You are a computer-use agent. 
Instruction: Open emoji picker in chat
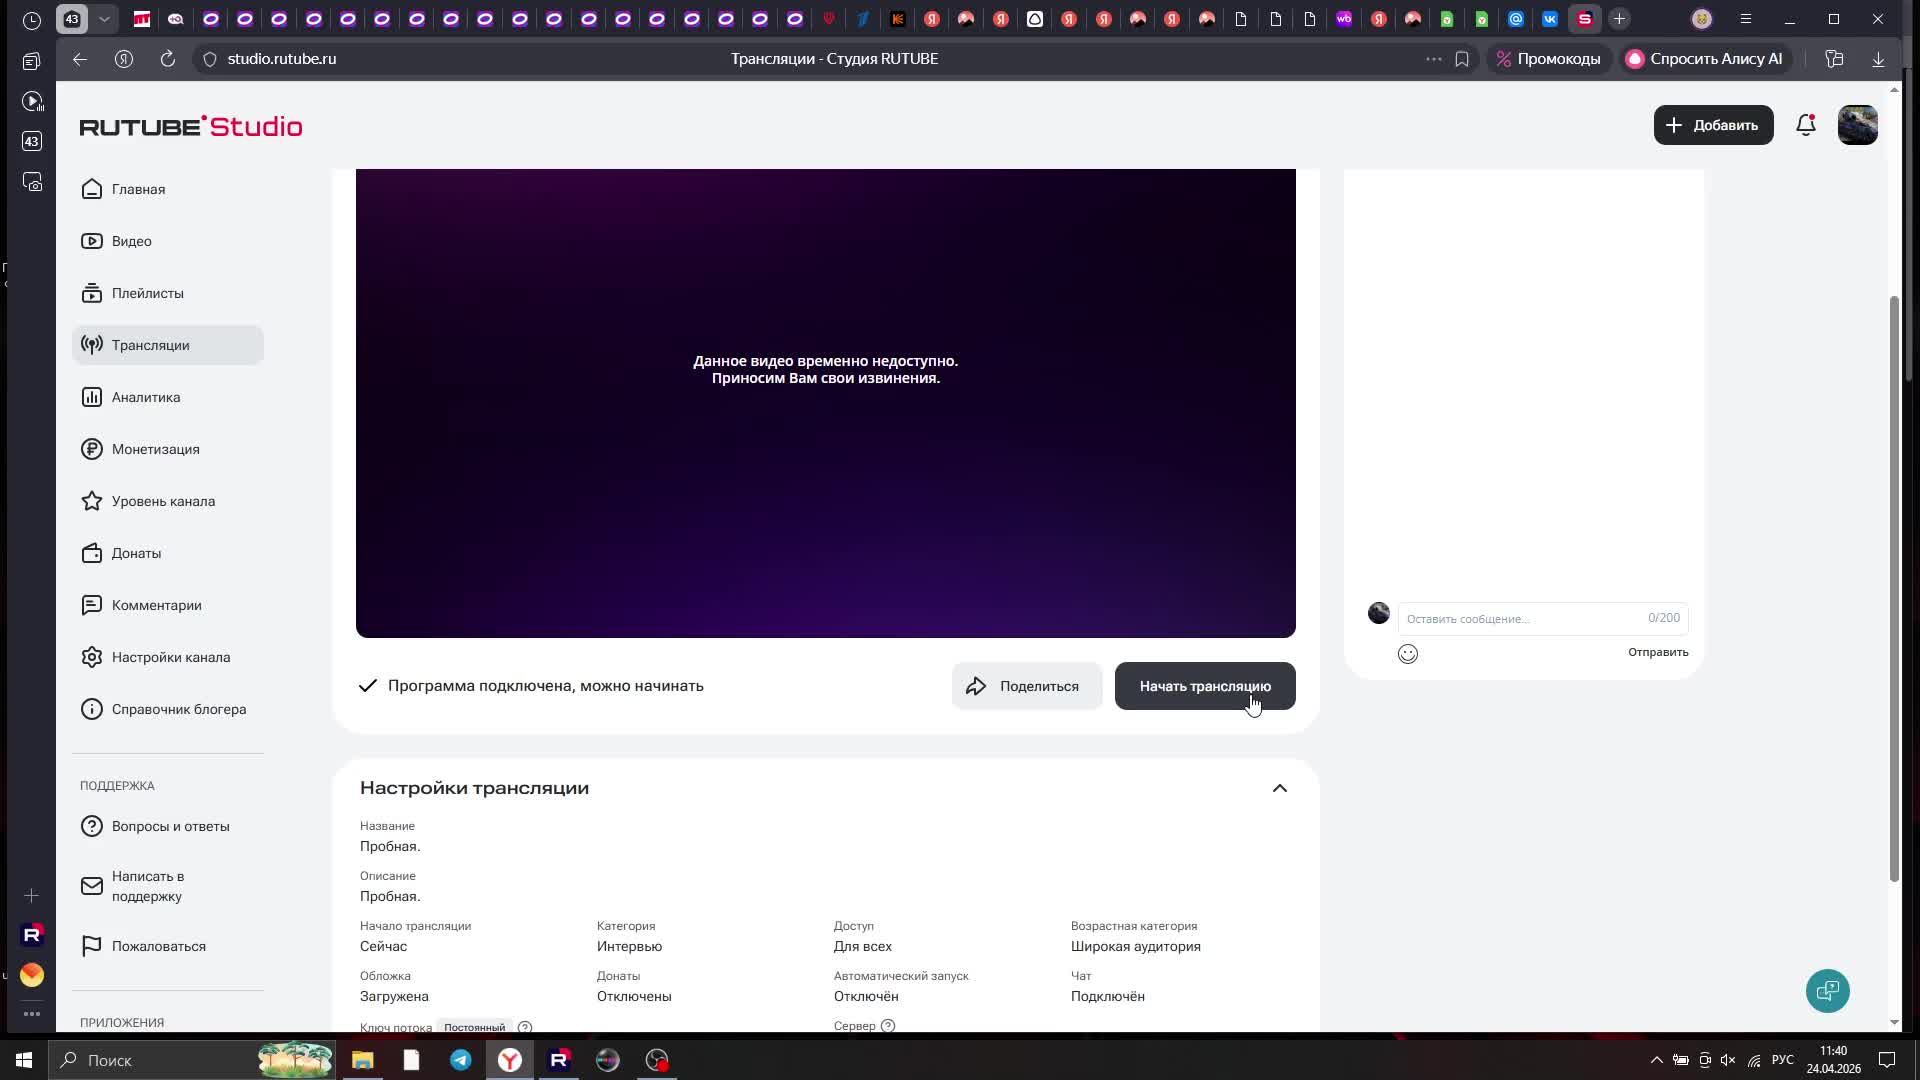pyautogui.click(x=1407, y=654)
